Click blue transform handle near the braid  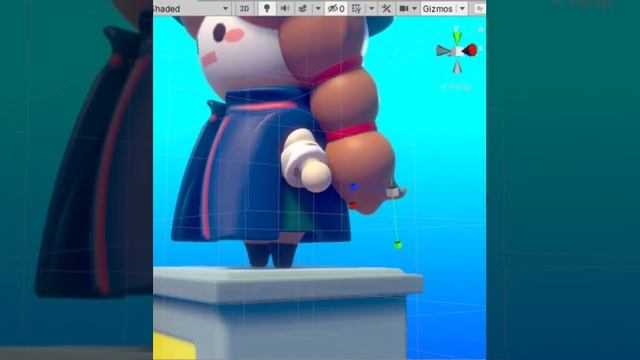[x=354, y=187]
